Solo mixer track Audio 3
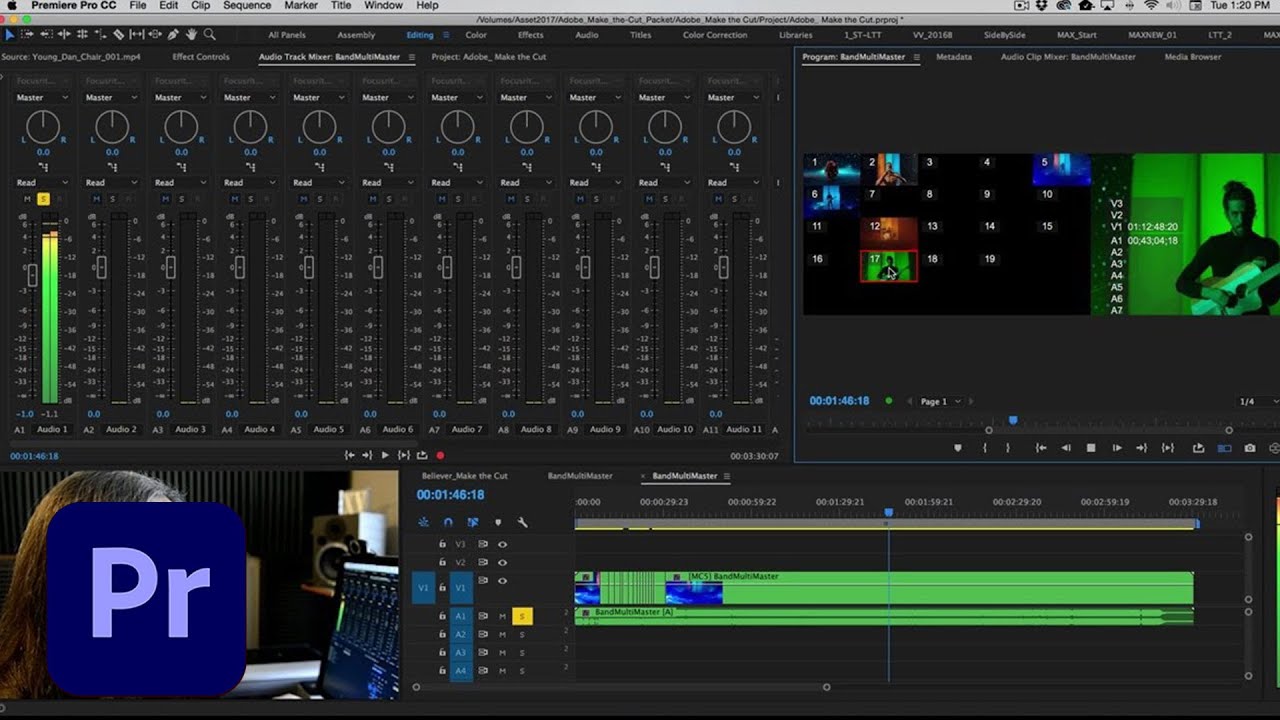 coord(181,199)
